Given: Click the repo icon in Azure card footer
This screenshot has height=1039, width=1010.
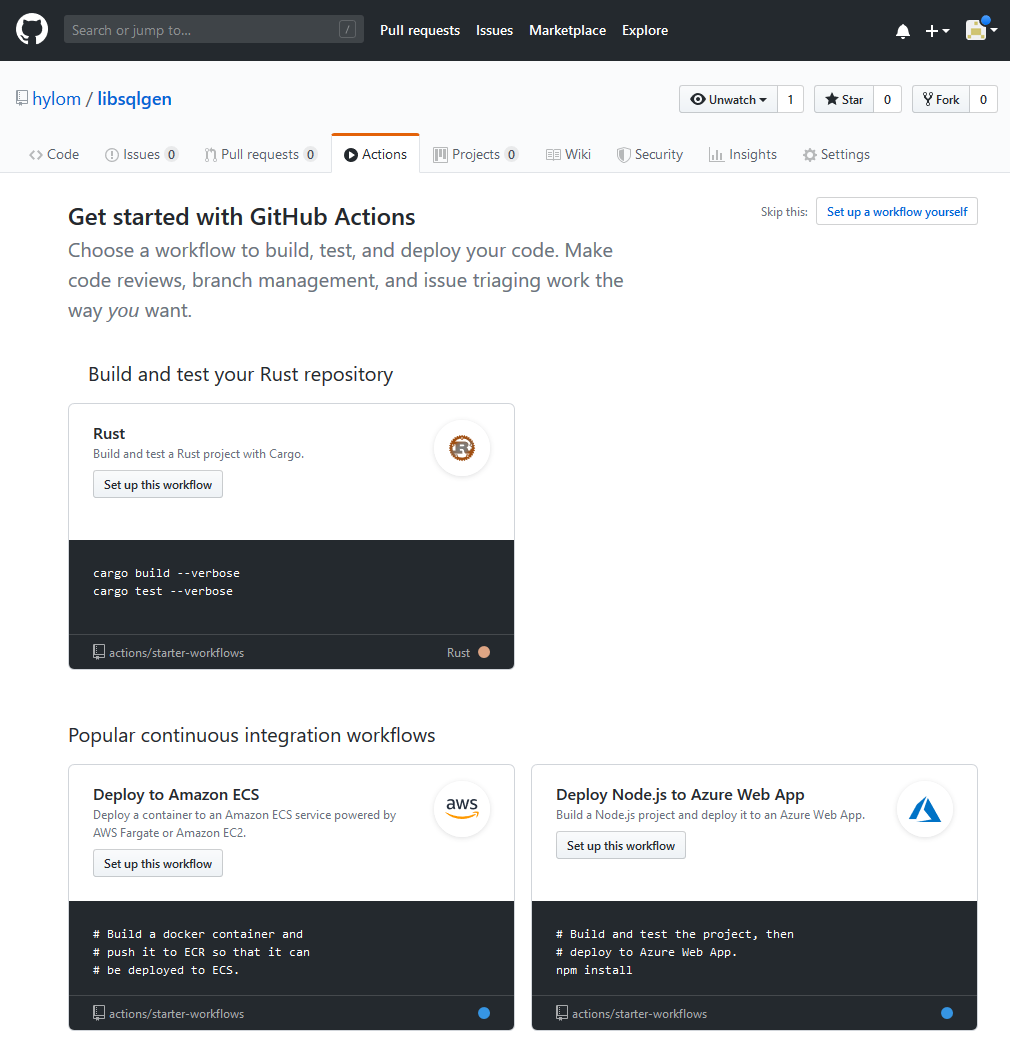Looking at the screenshot, I should (x=561, y=1012).
